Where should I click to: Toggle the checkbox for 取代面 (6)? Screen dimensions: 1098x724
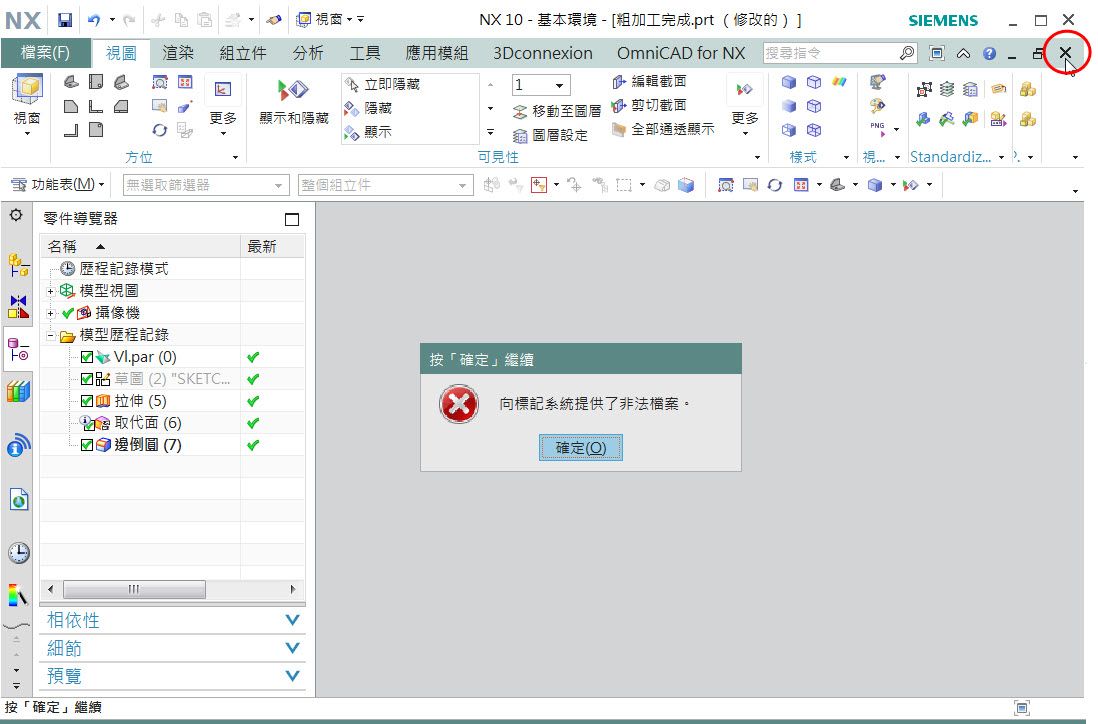click(x=90, y=426)
